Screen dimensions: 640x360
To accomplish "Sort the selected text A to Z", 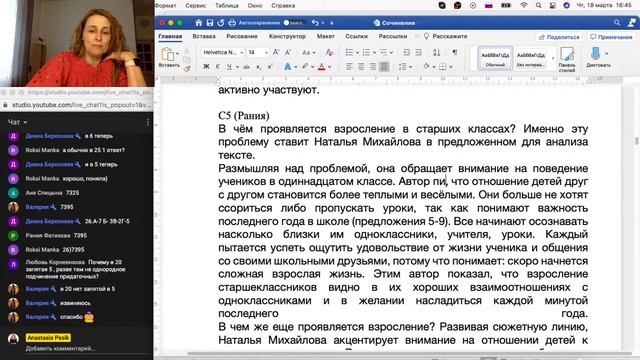I will pyautogui.click(x=436, y=52).
